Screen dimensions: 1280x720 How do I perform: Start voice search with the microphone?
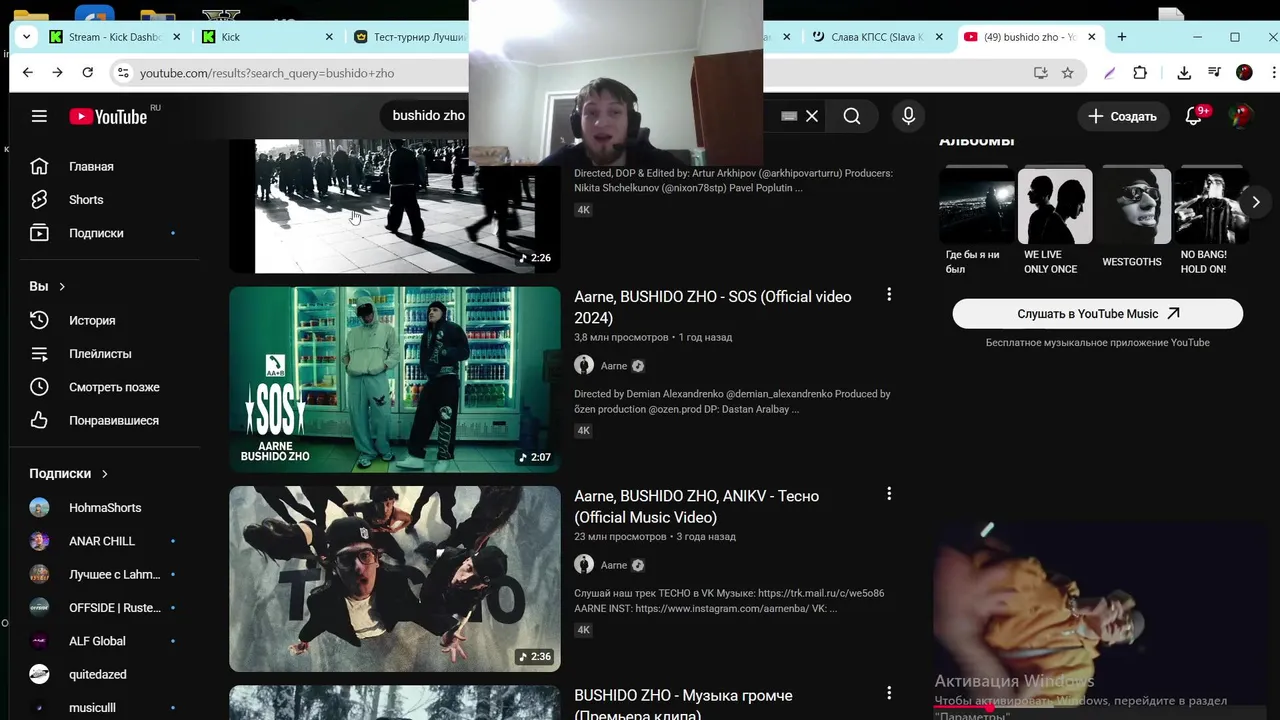908,116
